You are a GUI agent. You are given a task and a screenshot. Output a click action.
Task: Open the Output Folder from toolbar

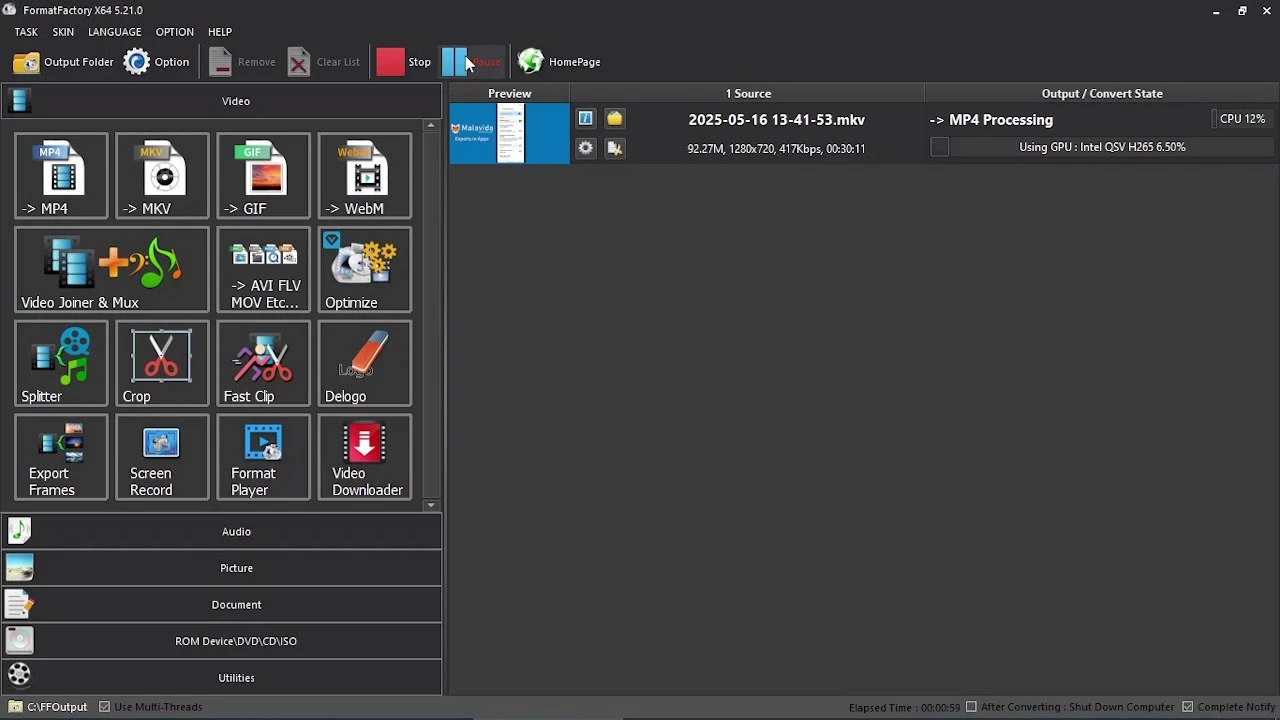64,62
